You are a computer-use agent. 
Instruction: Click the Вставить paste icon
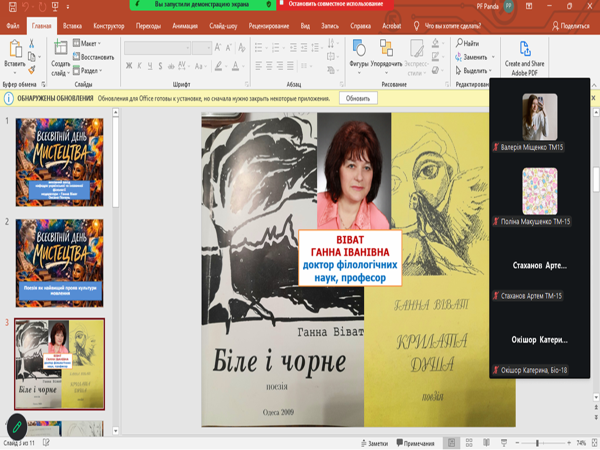point(15,49)
